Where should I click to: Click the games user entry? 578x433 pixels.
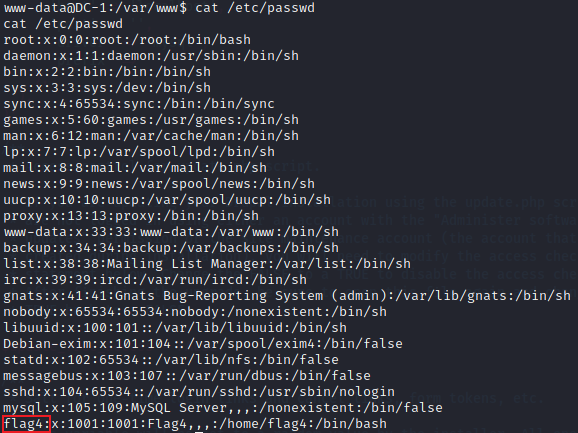coord(151,120)
